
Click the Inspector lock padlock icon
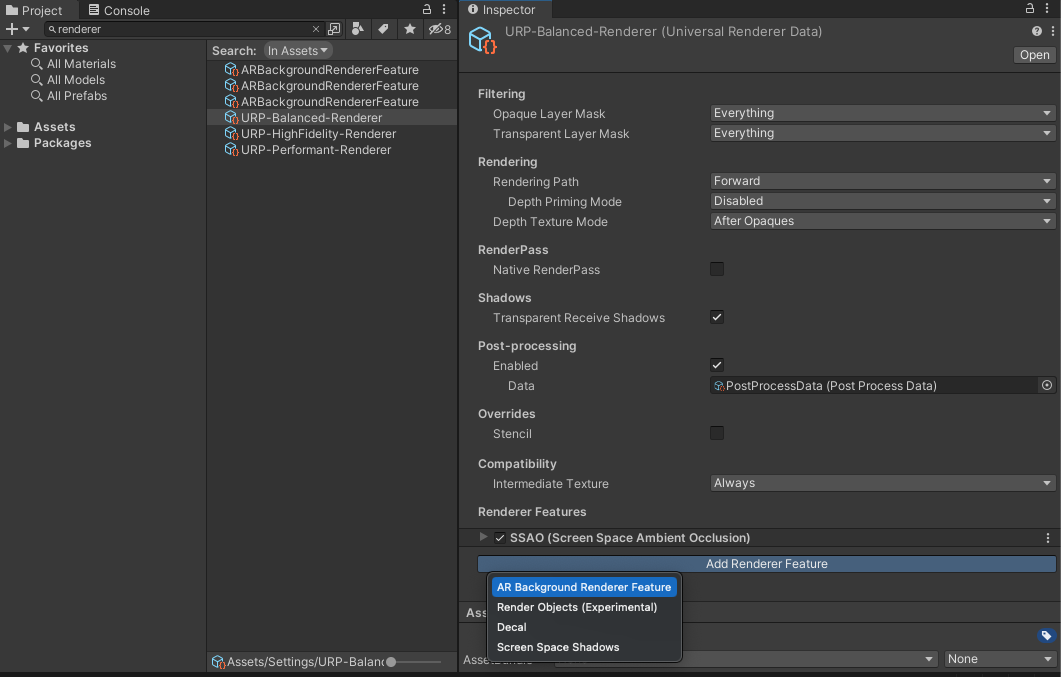[x=1030, y=8]
